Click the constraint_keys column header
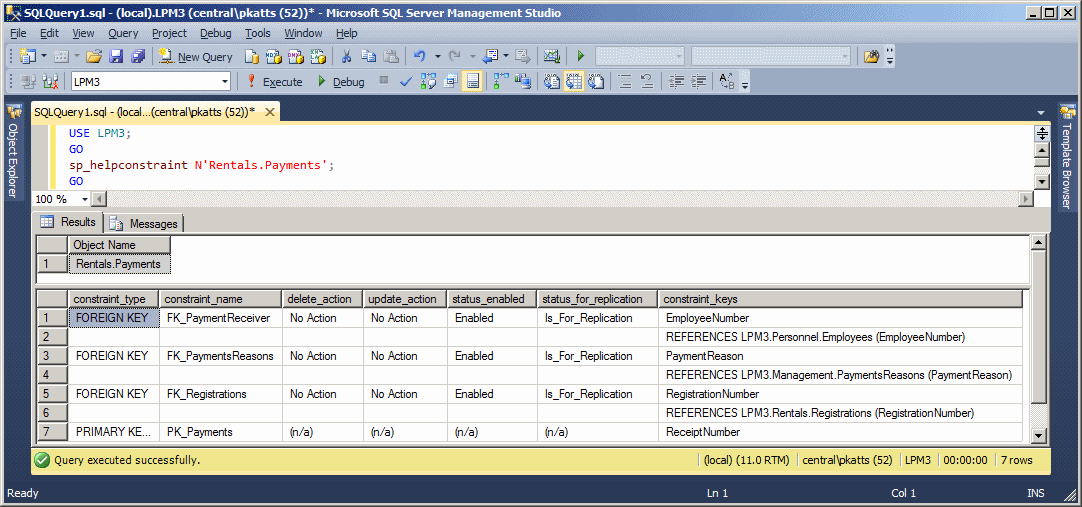 (x=840, y=299)
